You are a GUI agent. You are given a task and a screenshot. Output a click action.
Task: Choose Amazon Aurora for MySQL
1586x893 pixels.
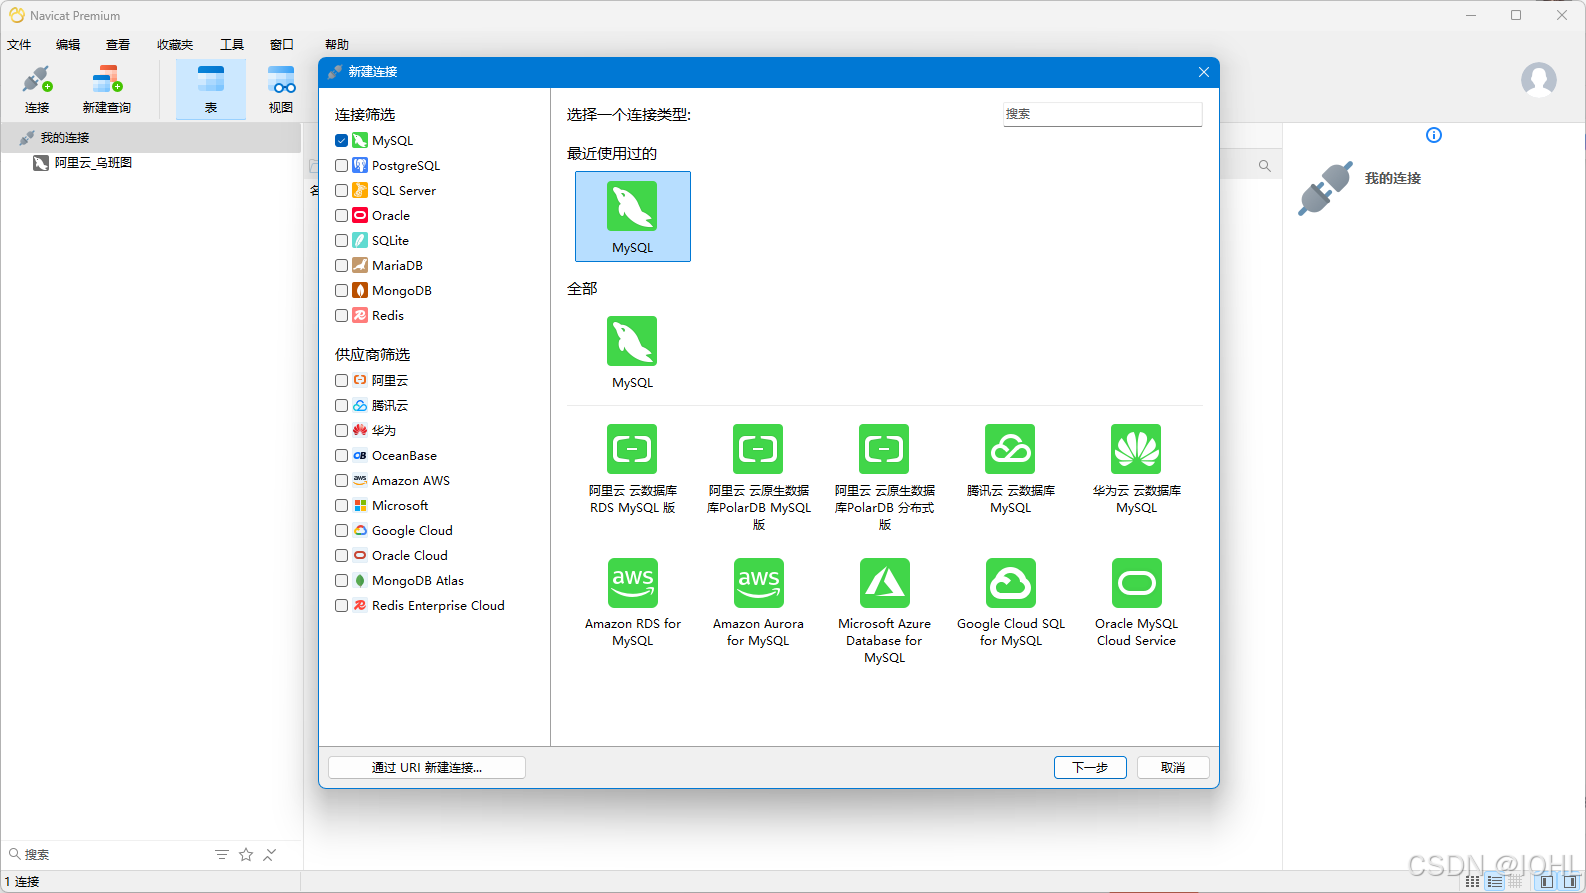(758, 603)
